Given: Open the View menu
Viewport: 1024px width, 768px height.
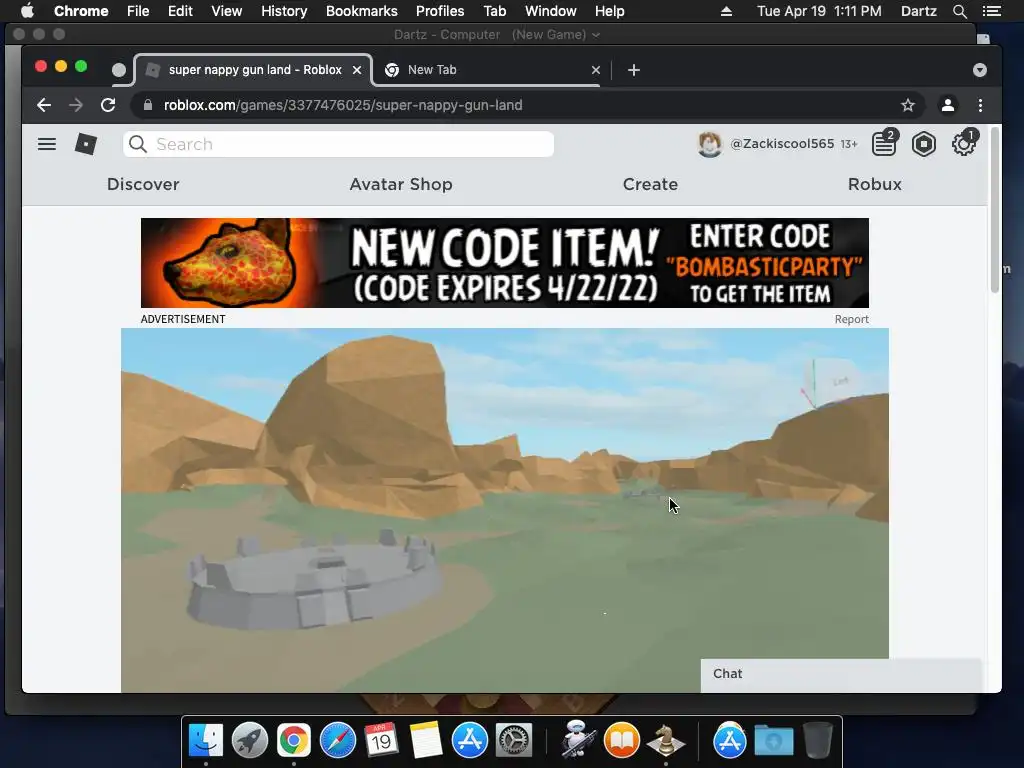Looking at the screenshot, I should coord(227,11).
